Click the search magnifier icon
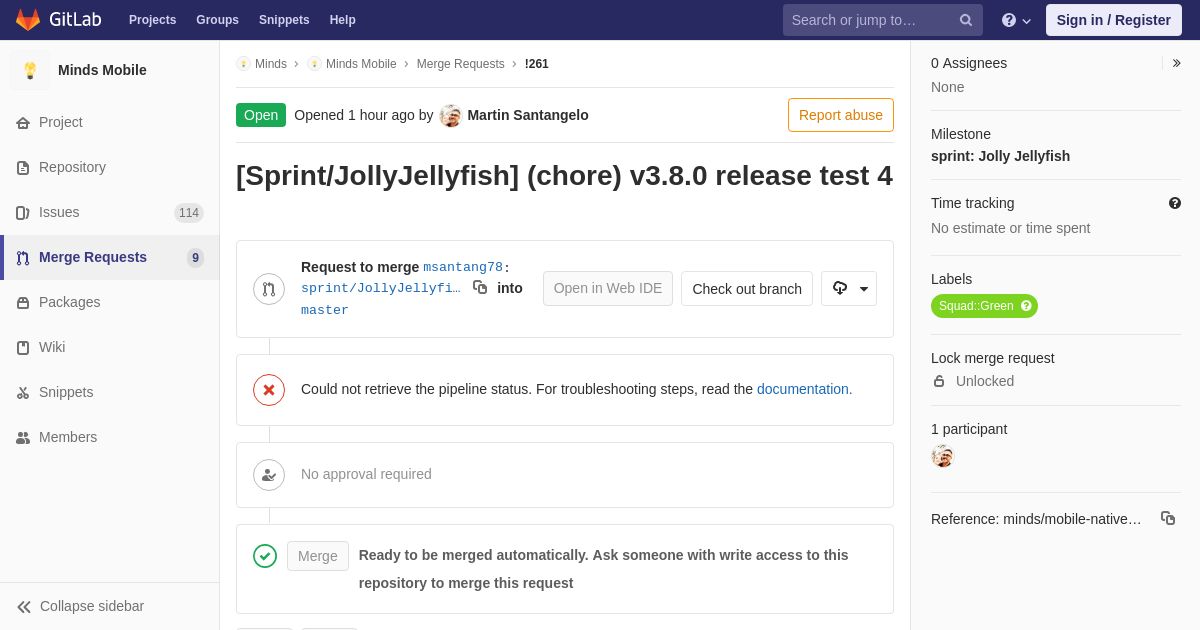 966,20
